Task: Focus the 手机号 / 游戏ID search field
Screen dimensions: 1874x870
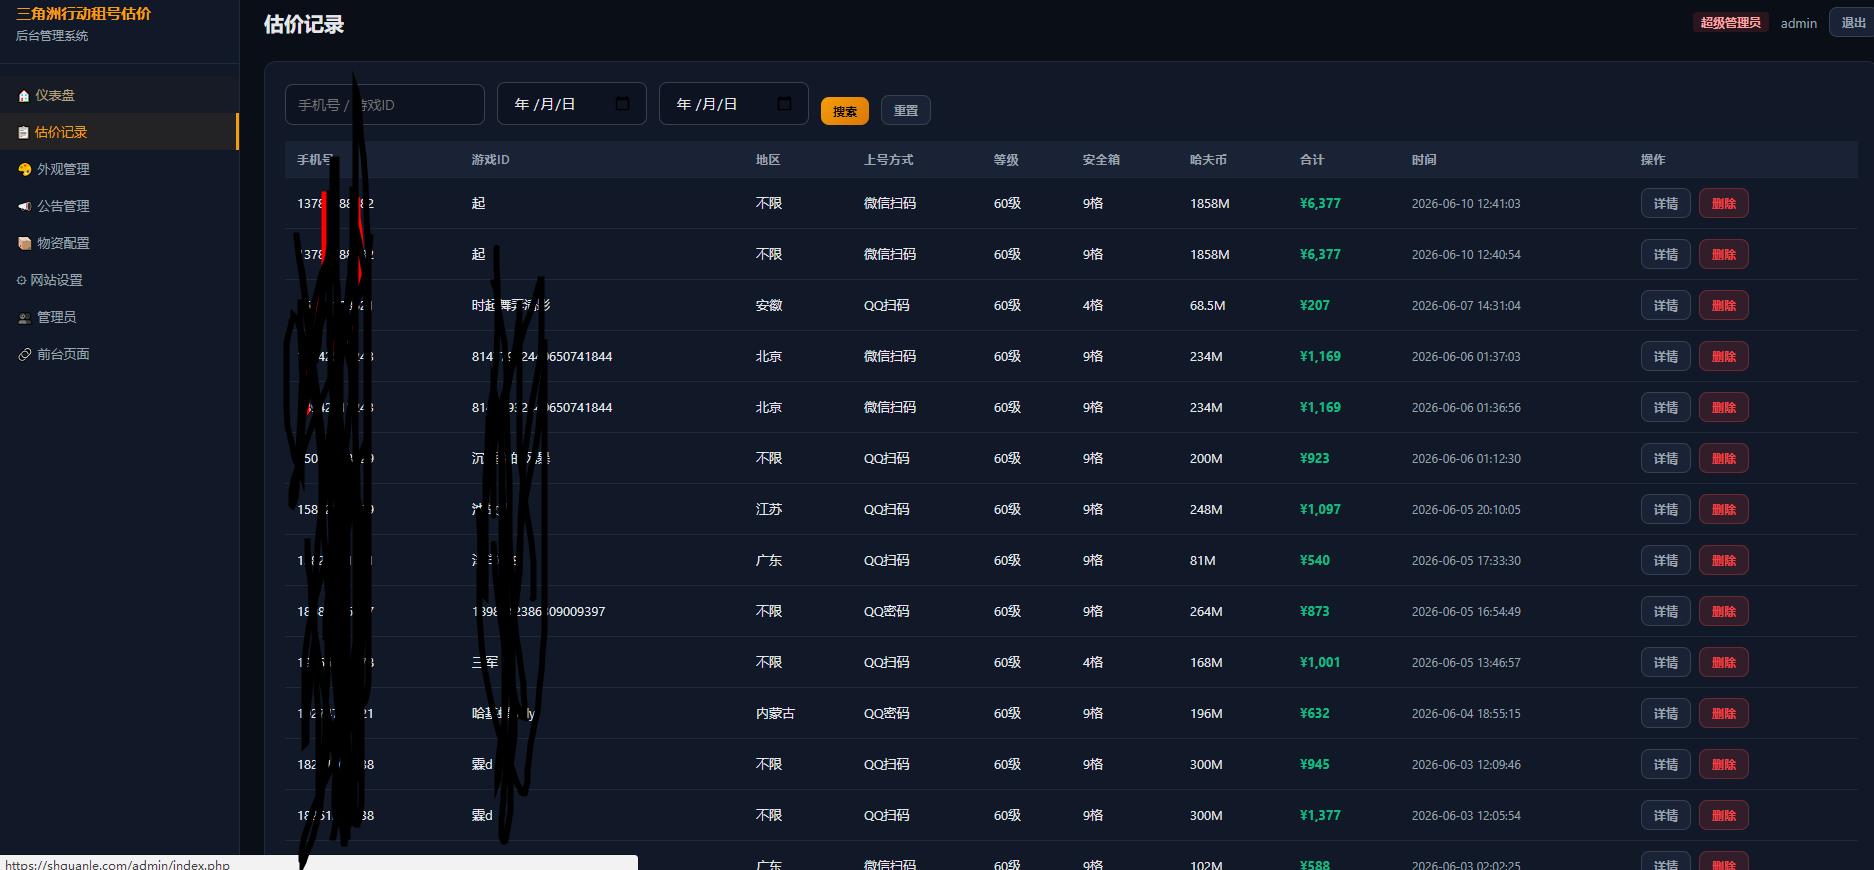Action: point(385,104)
